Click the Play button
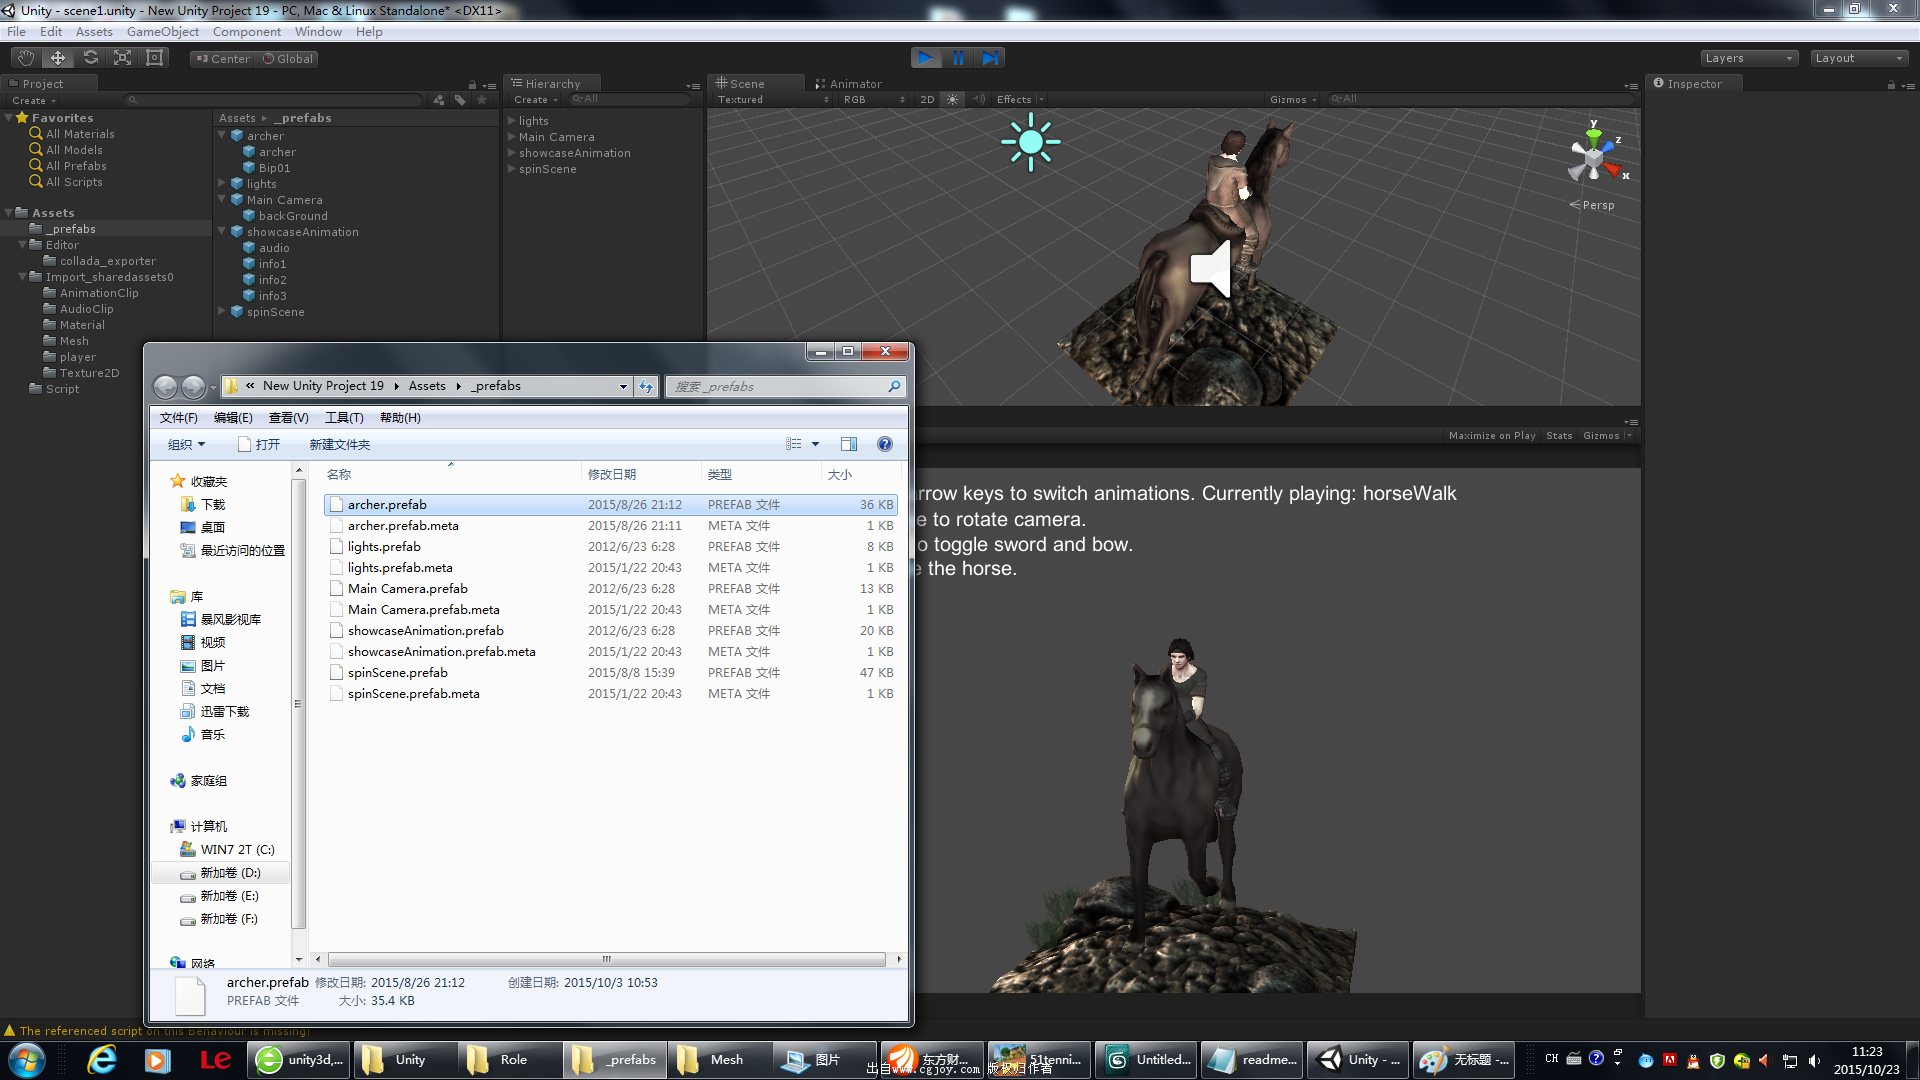The image size is (1920, 1080). [x=926, y=58]
